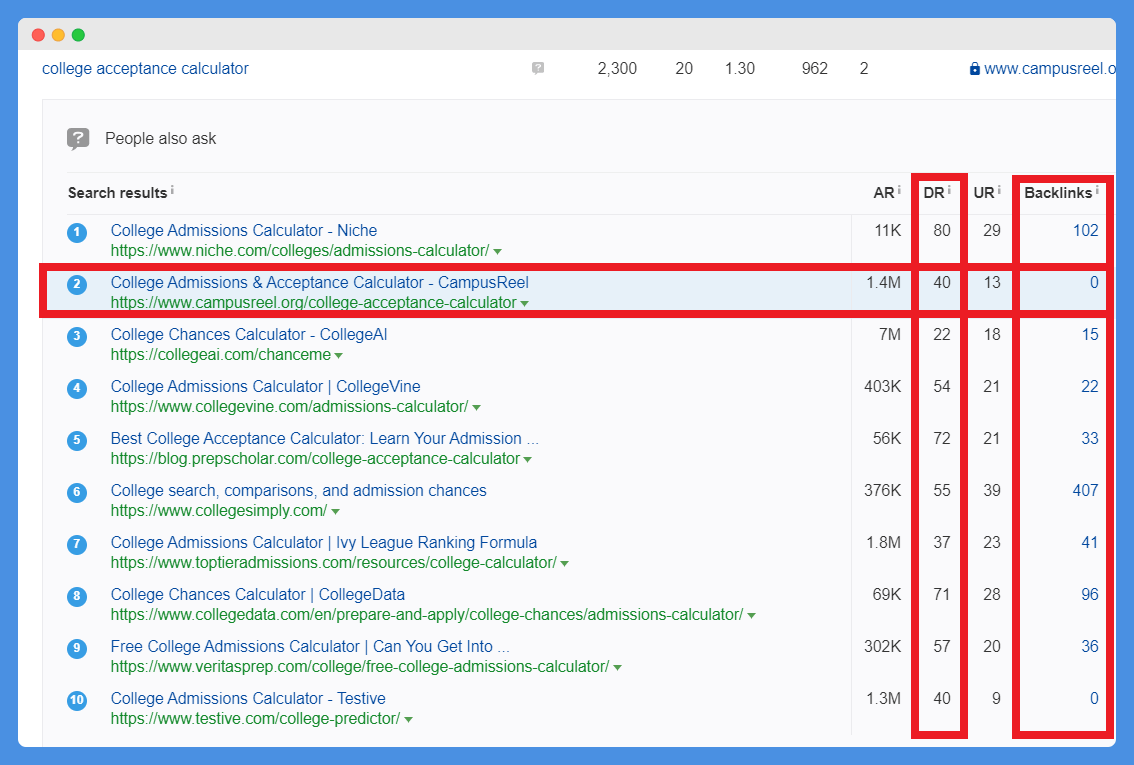The height and width of the screenshot is (765, 1134).
Task: Expand the niche.com URL dropdown arrow
Action: tap(498, 252)
